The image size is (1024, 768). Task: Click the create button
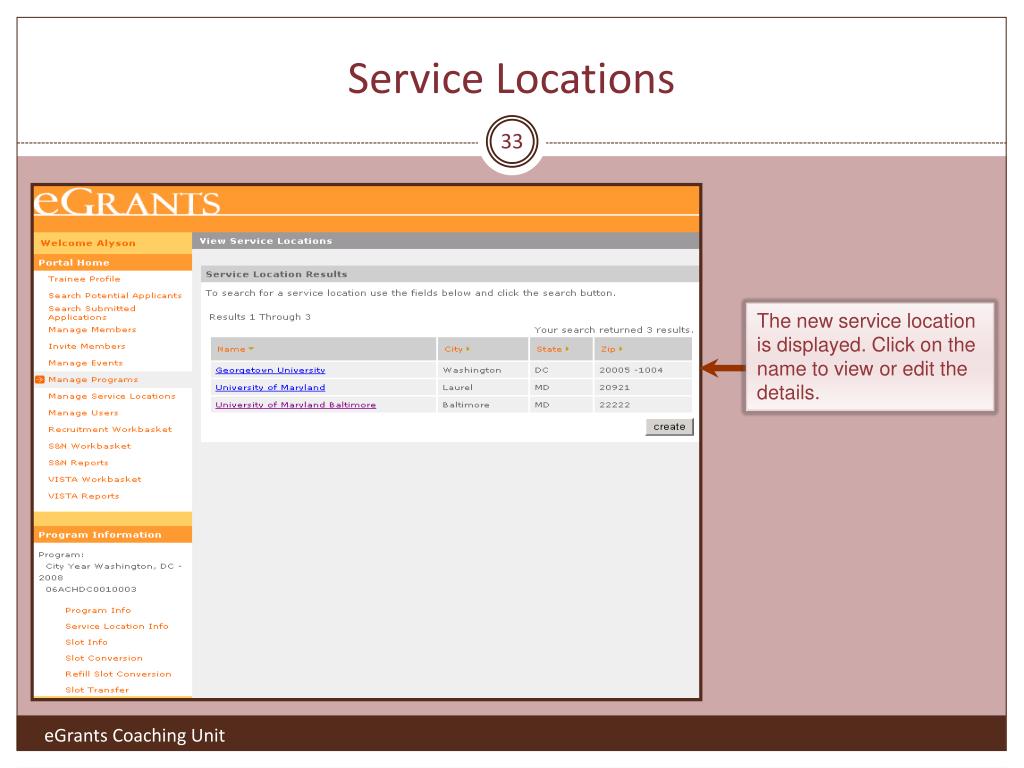coord(669,426)
